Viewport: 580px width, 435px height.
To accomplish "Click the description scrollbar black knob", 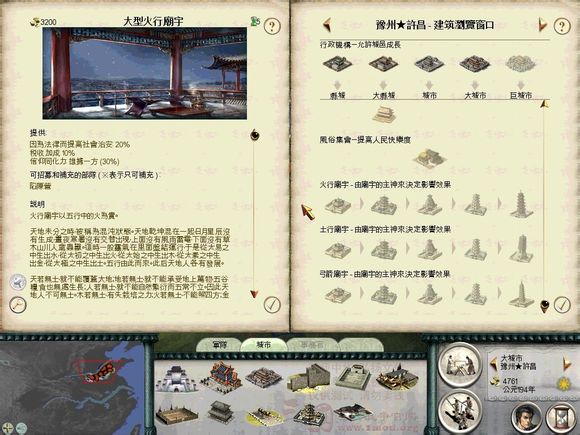I will [254, 135].
